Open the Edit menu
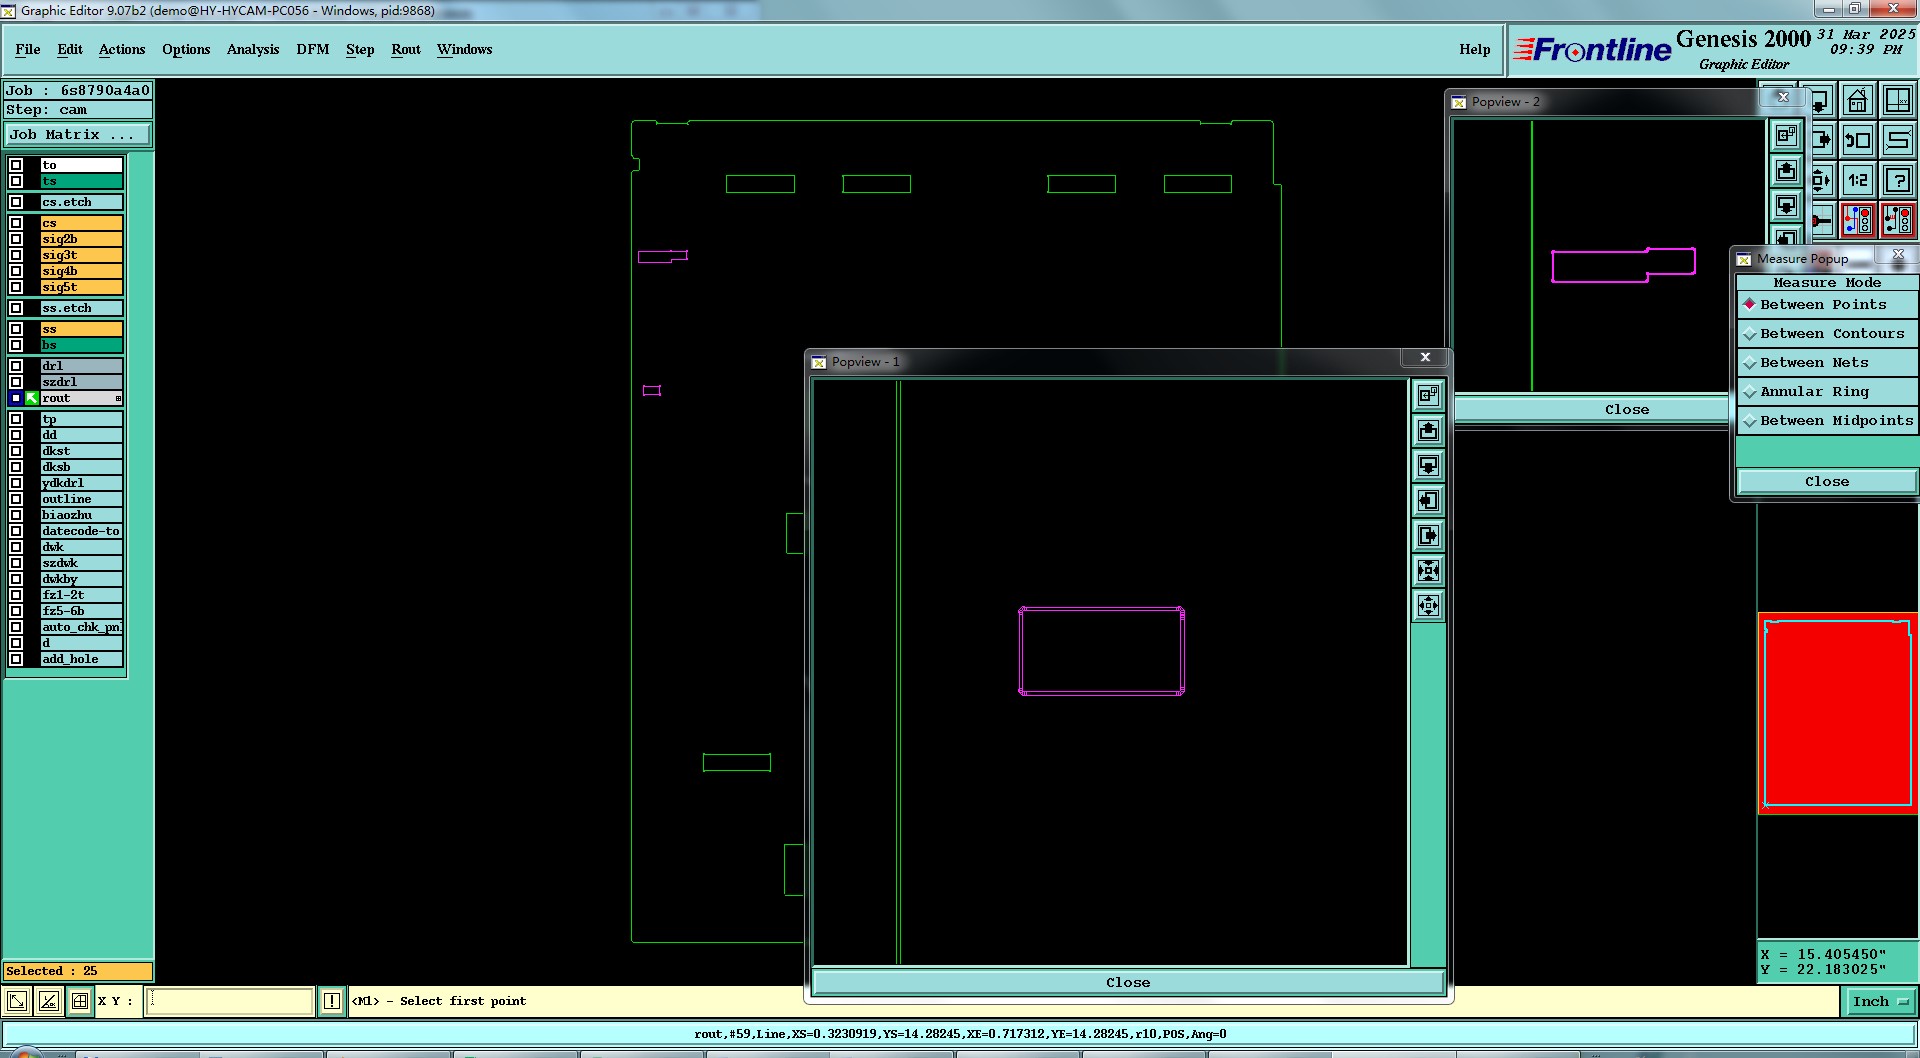The image size is (1920, 1058). point(70,49)
